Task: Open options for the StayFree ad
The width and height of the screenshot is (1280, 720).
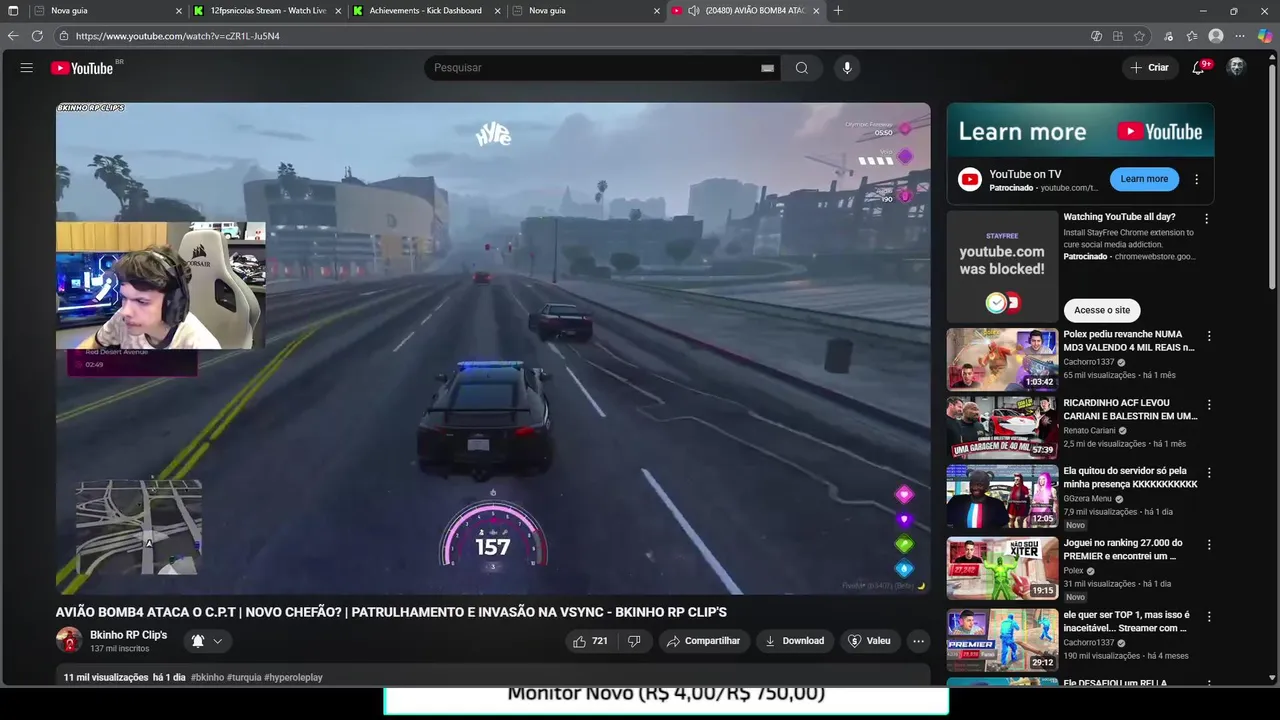Action: (x=1206, y=218)
